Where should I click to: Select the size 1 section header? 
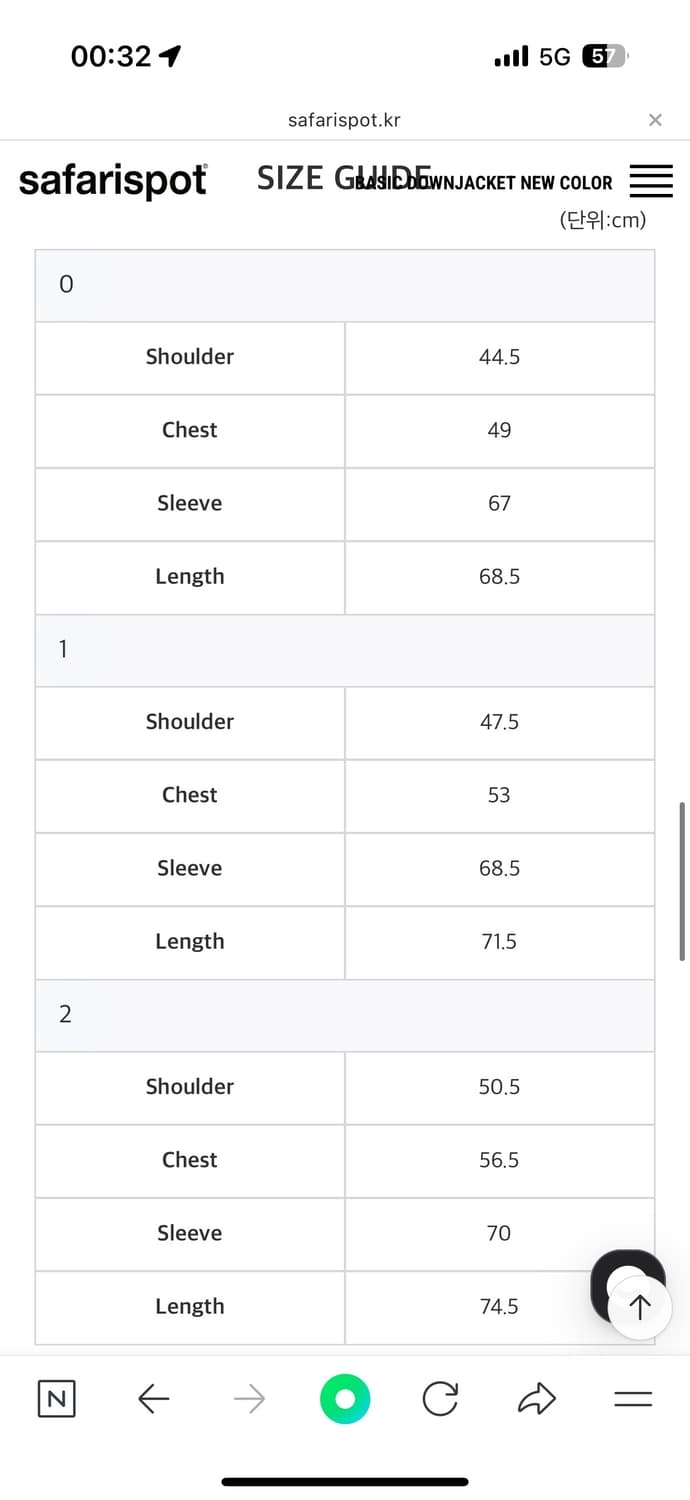[x=345, y=650]
